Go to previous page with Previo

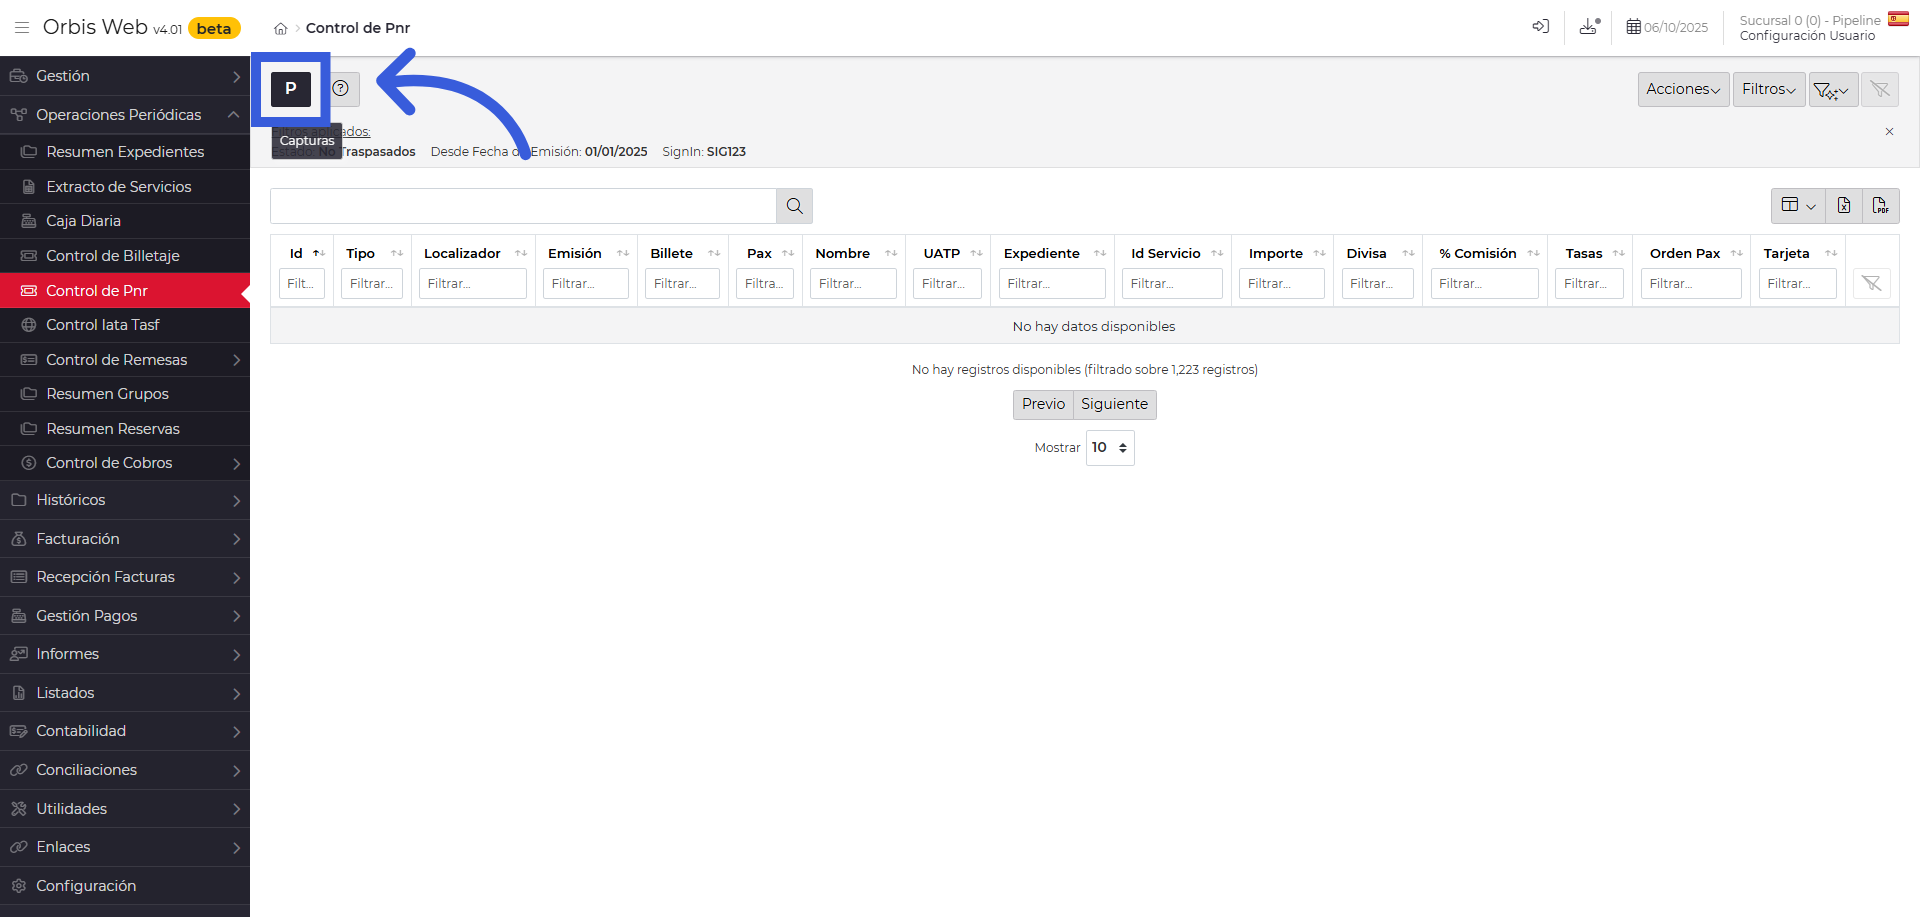[x=1043, y=404]
